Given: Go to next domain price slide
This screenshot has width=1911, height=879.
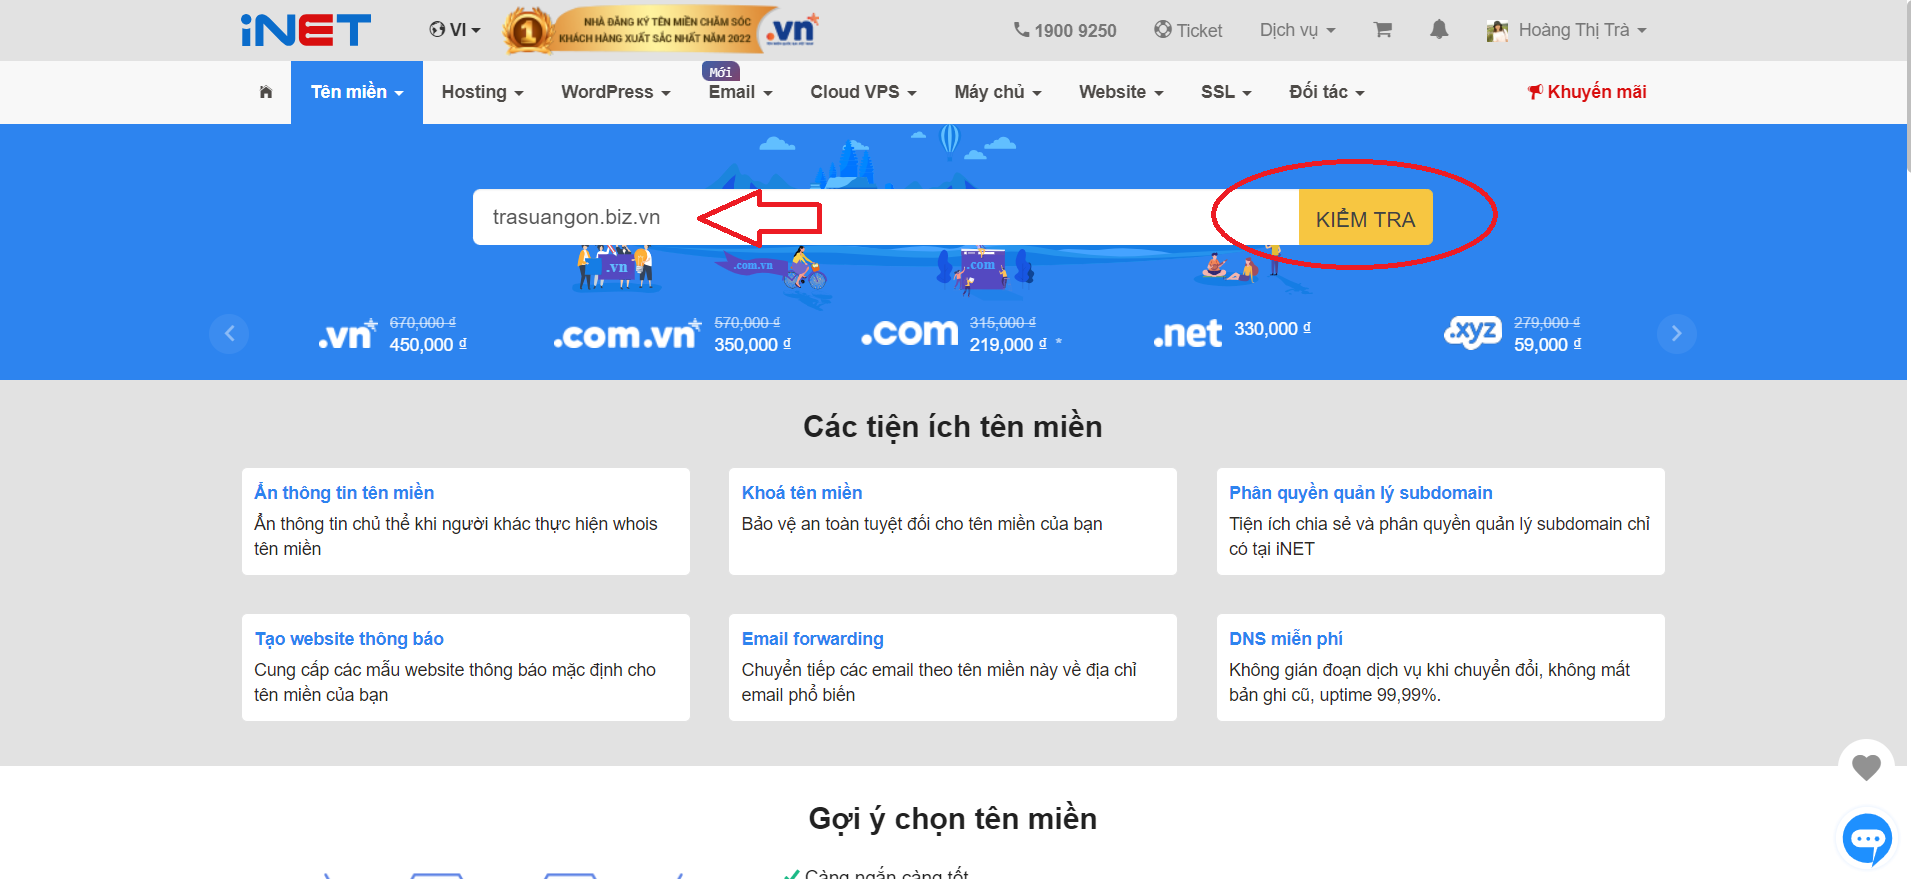Looking at the screenshot, I should point(1677,333).
